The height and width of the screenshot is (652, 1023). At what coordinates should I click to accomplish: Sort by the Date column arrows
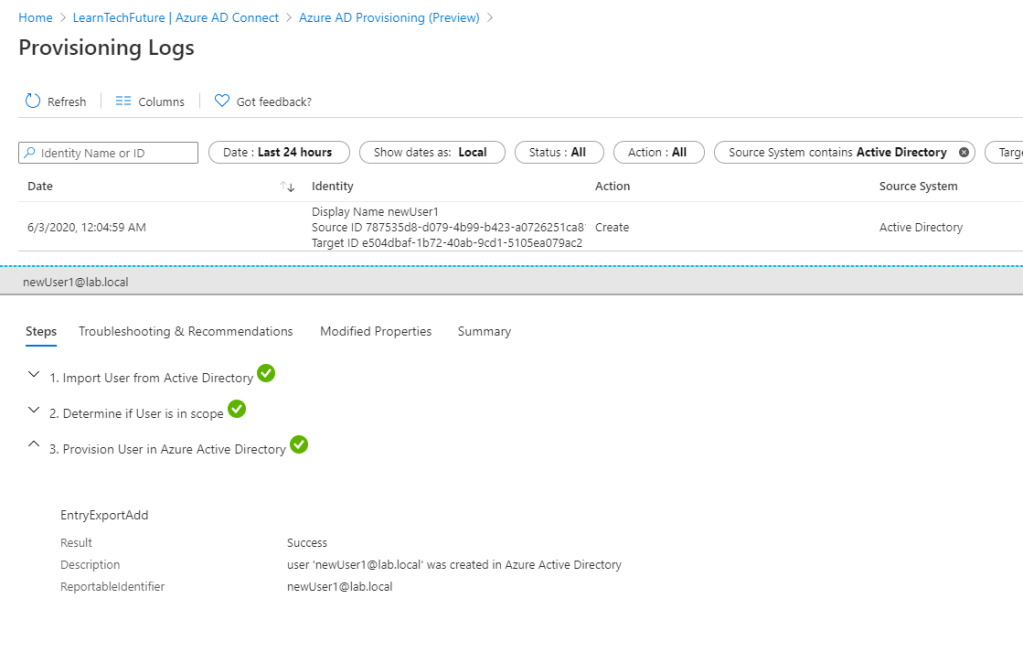tap(288, 187)
